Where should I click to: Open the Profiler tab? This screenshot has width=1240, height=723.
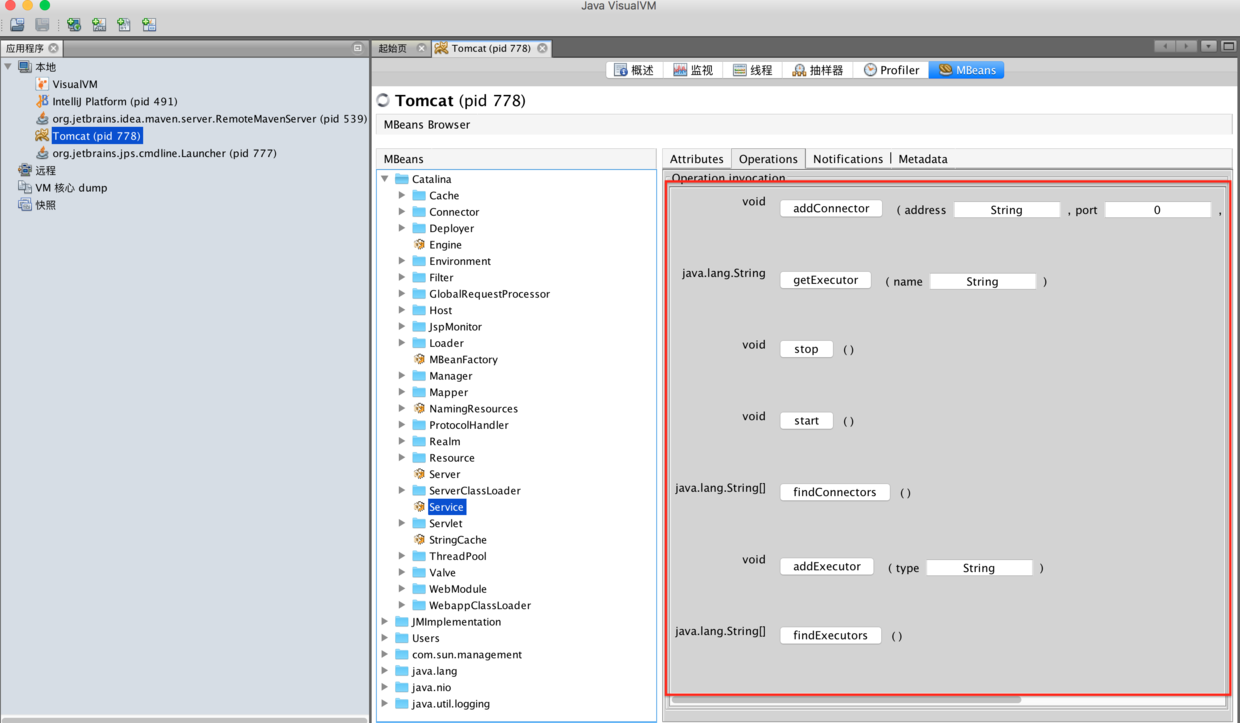[x=891, y=70]
